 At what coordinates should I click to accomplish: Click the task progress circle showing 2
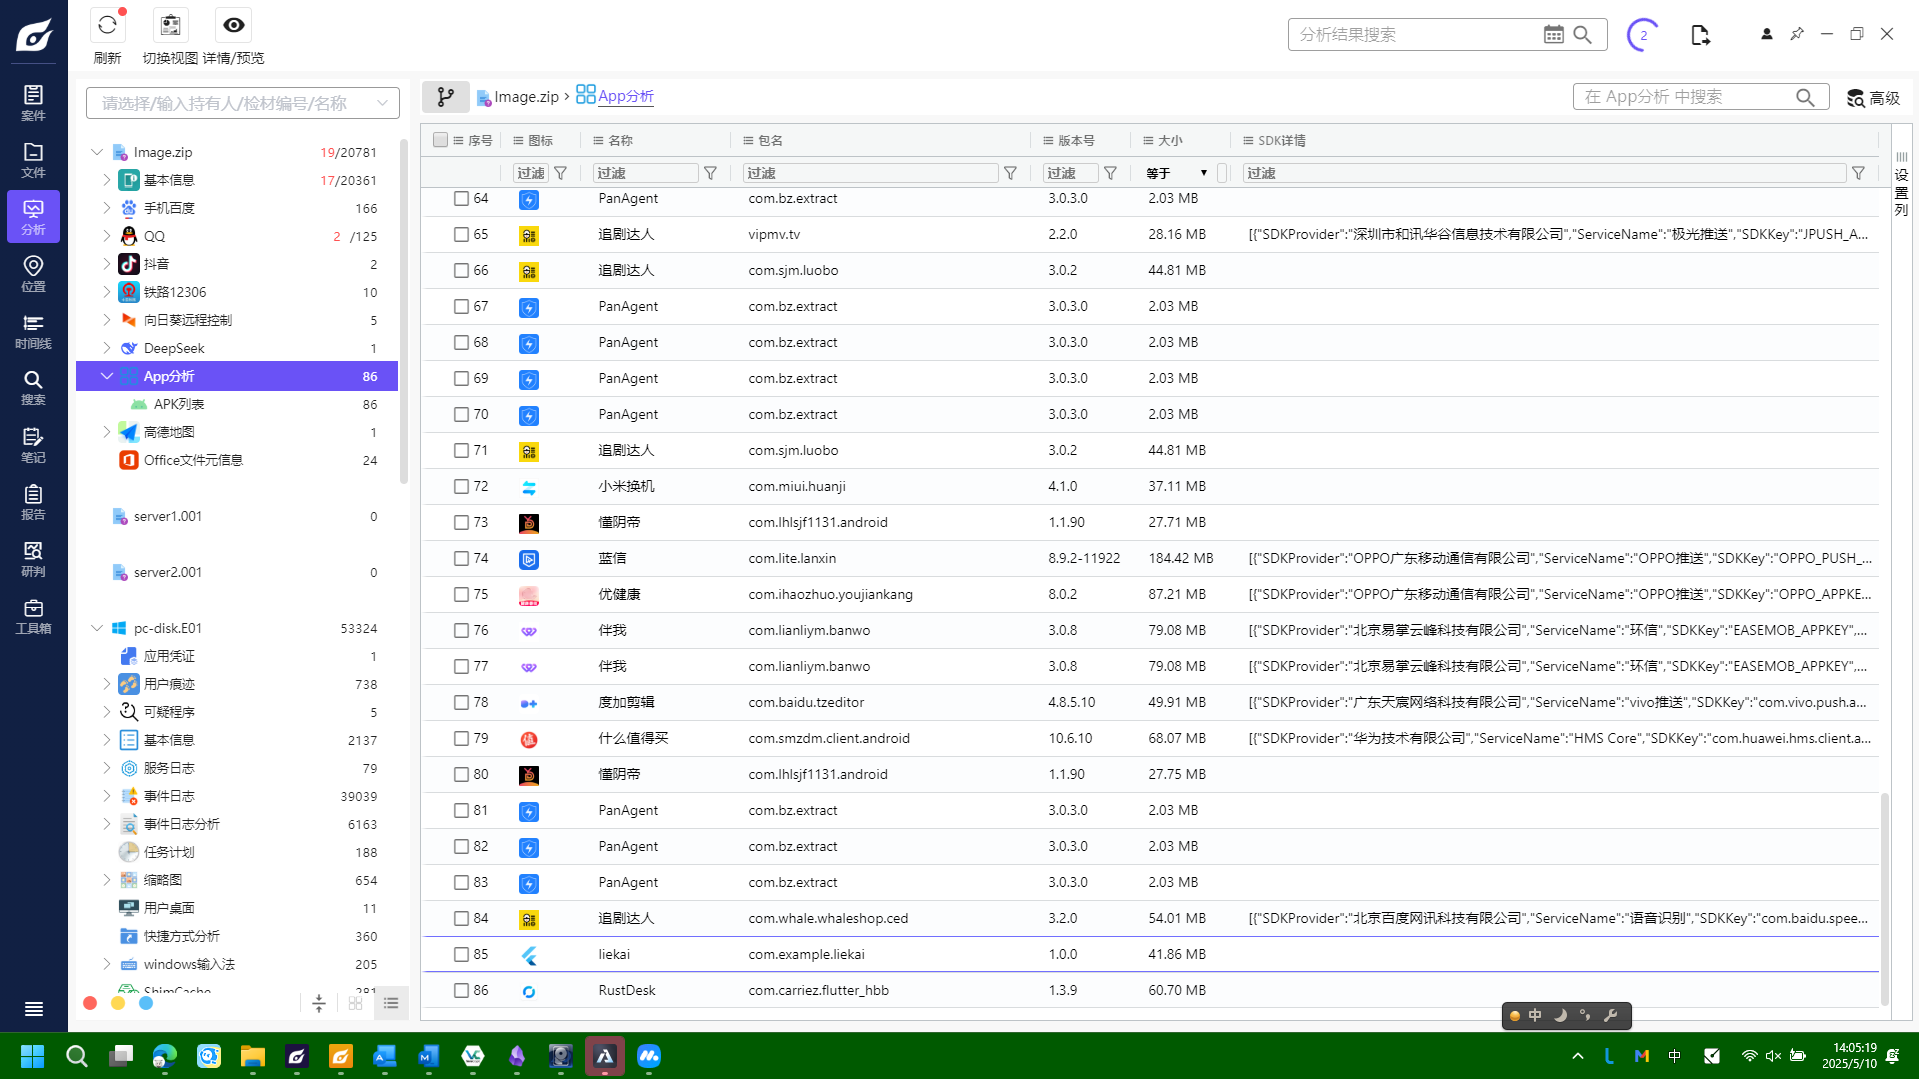point(1643,35)
